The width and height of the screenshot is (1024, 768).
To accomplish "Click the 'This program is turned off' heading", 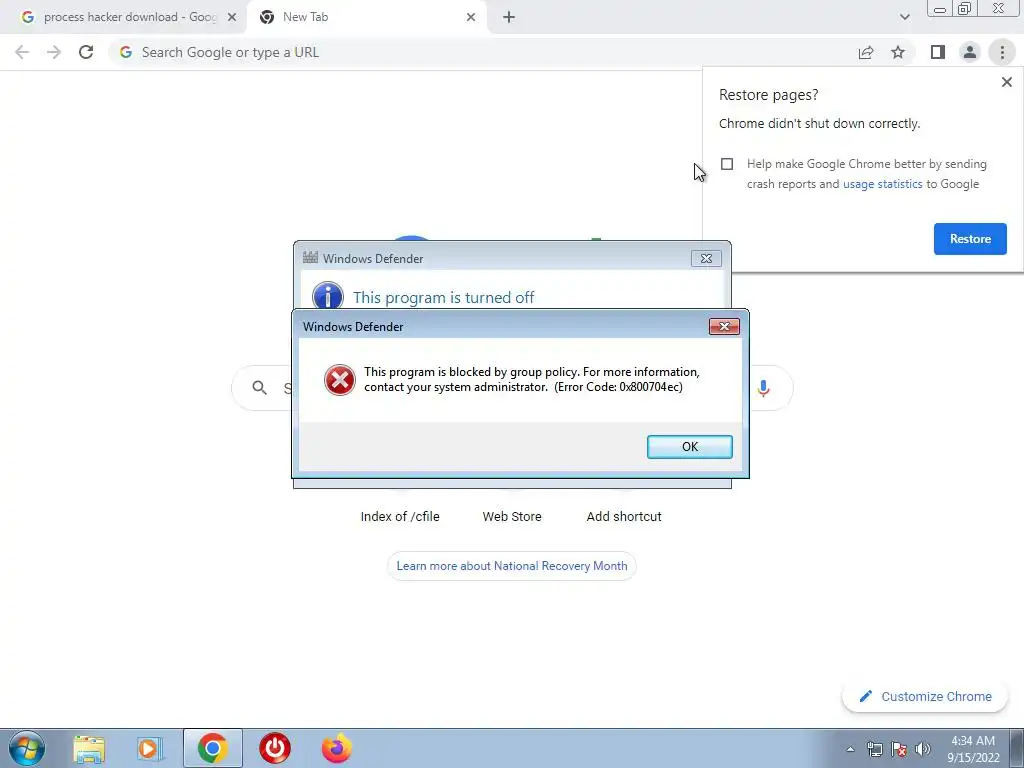I will [x=443, y=298].
